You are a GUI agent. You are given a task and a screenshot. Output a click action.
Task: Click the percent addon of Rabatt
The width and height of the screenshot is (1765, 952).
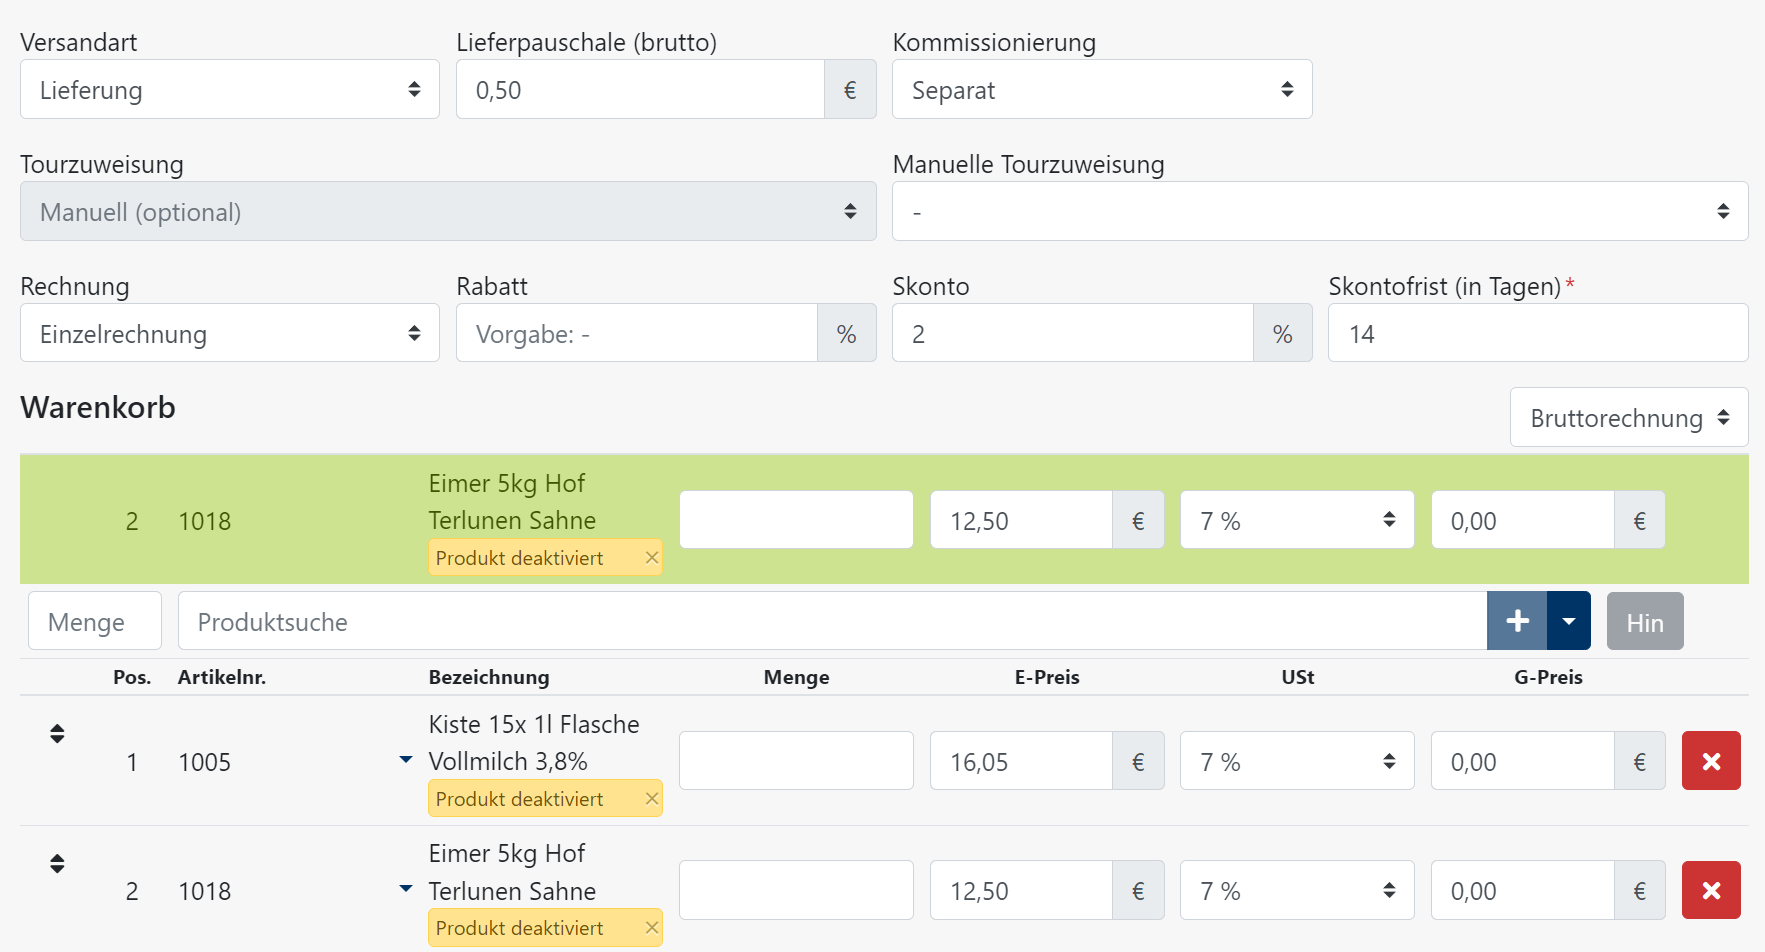click(x=847, y=333)
